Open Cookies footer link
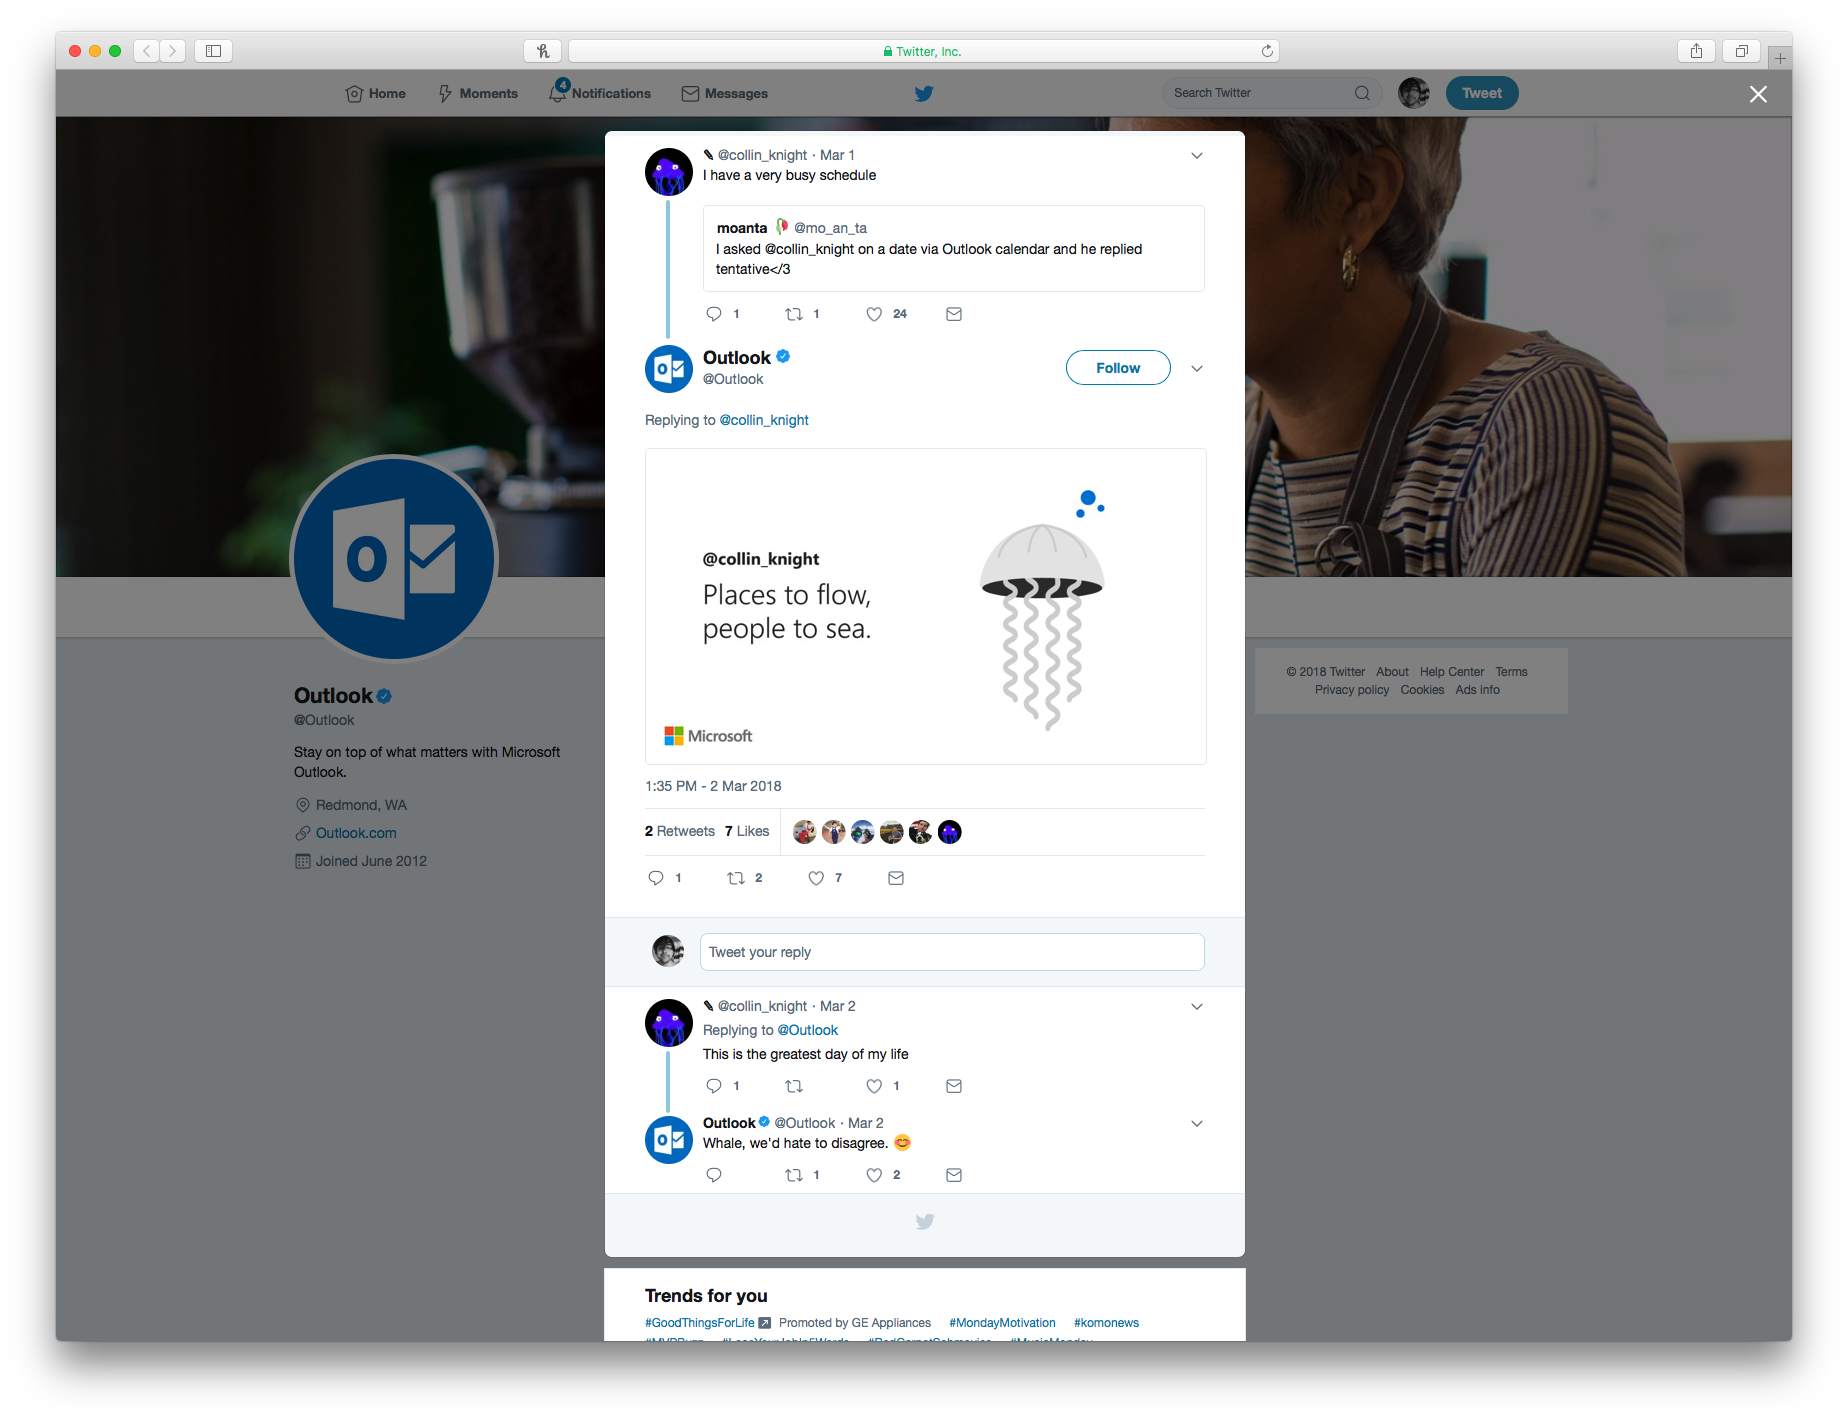1848x1421 pixels. coord(1422,690)
